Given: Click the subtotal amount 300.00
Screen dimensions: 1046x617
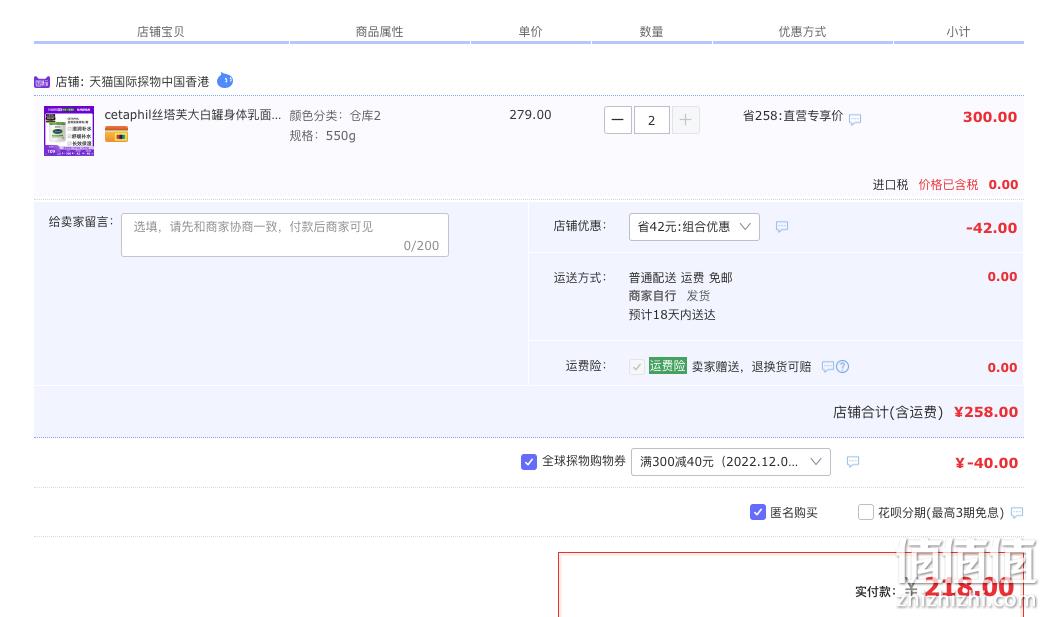Looking at the screenshot, I should click(989, 117).
